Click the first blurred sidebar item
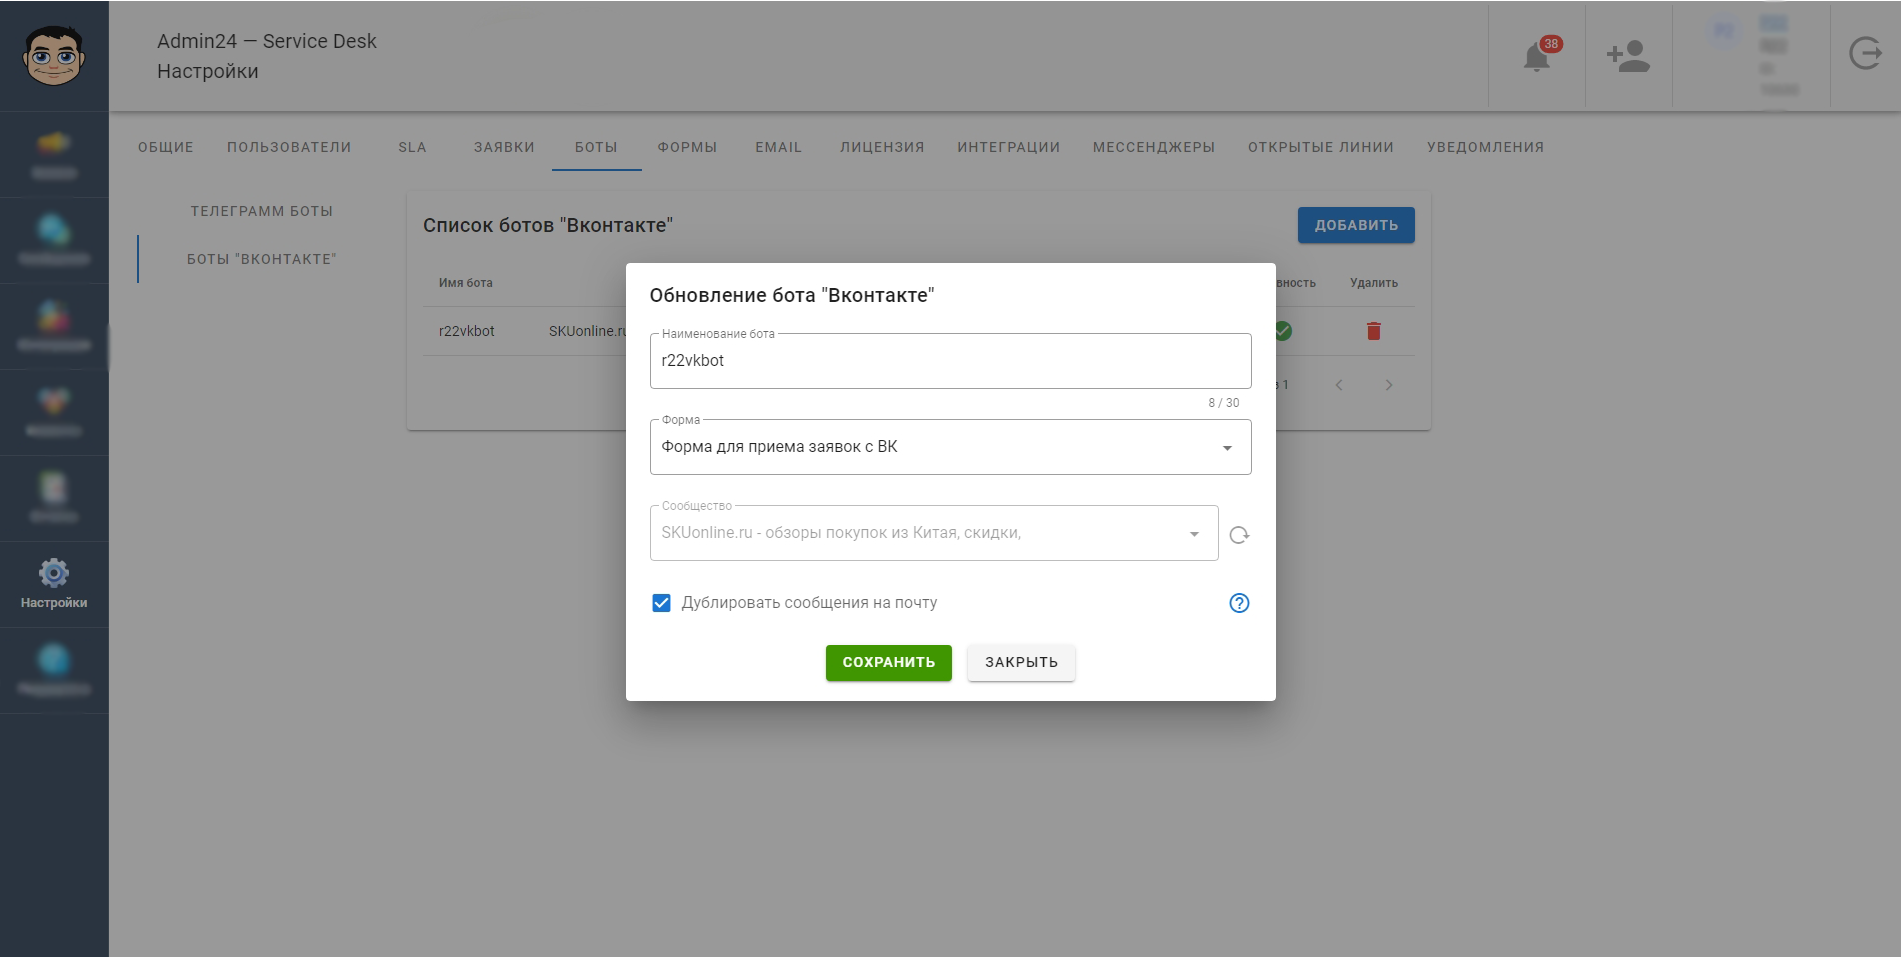The width and height of the screenshot is (1901, 957). click(x=54, y=155)
